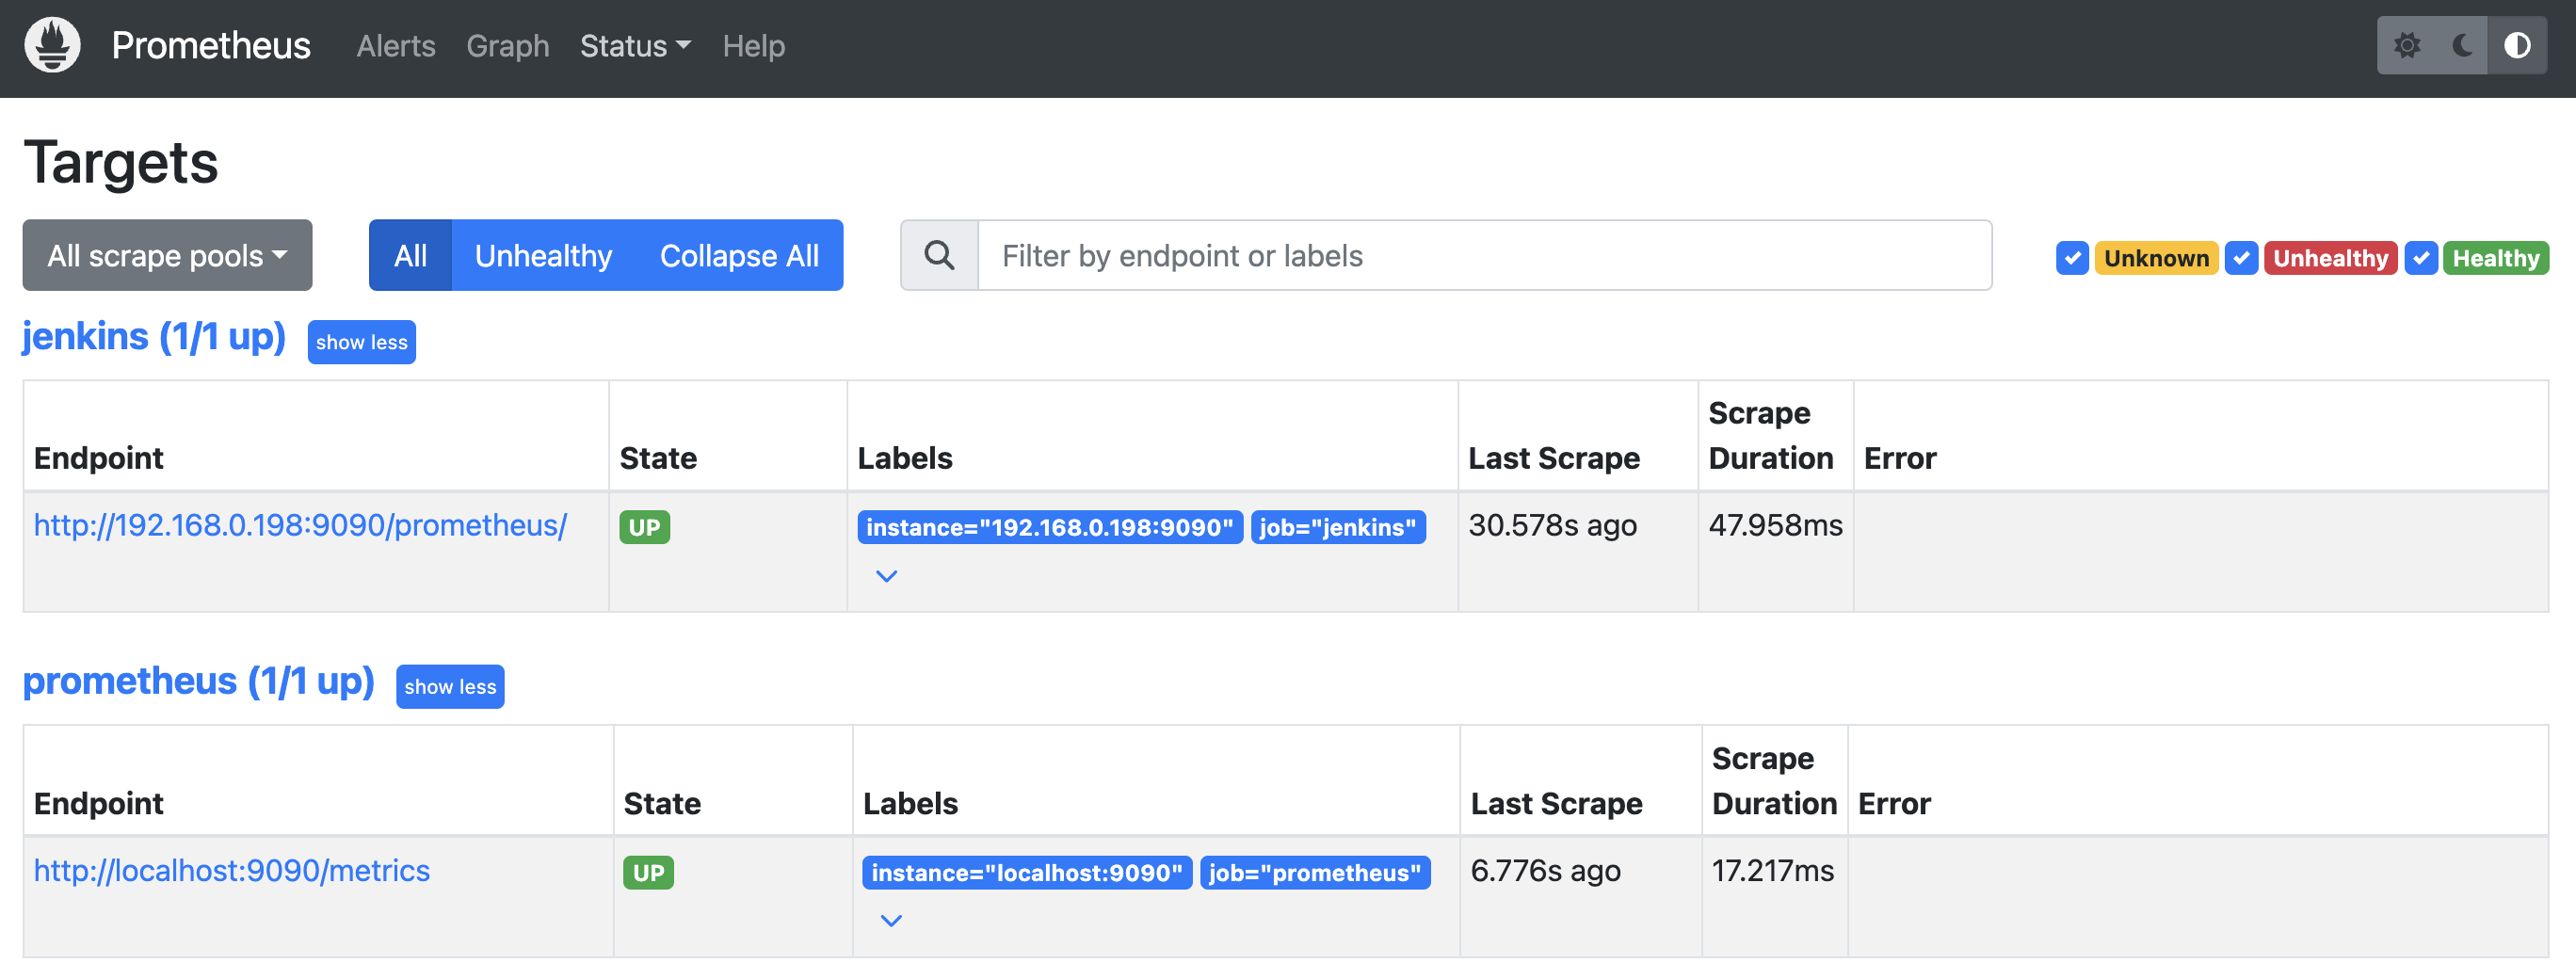Uncheck the Healthy state checkbox

[x=2420, y=258]
